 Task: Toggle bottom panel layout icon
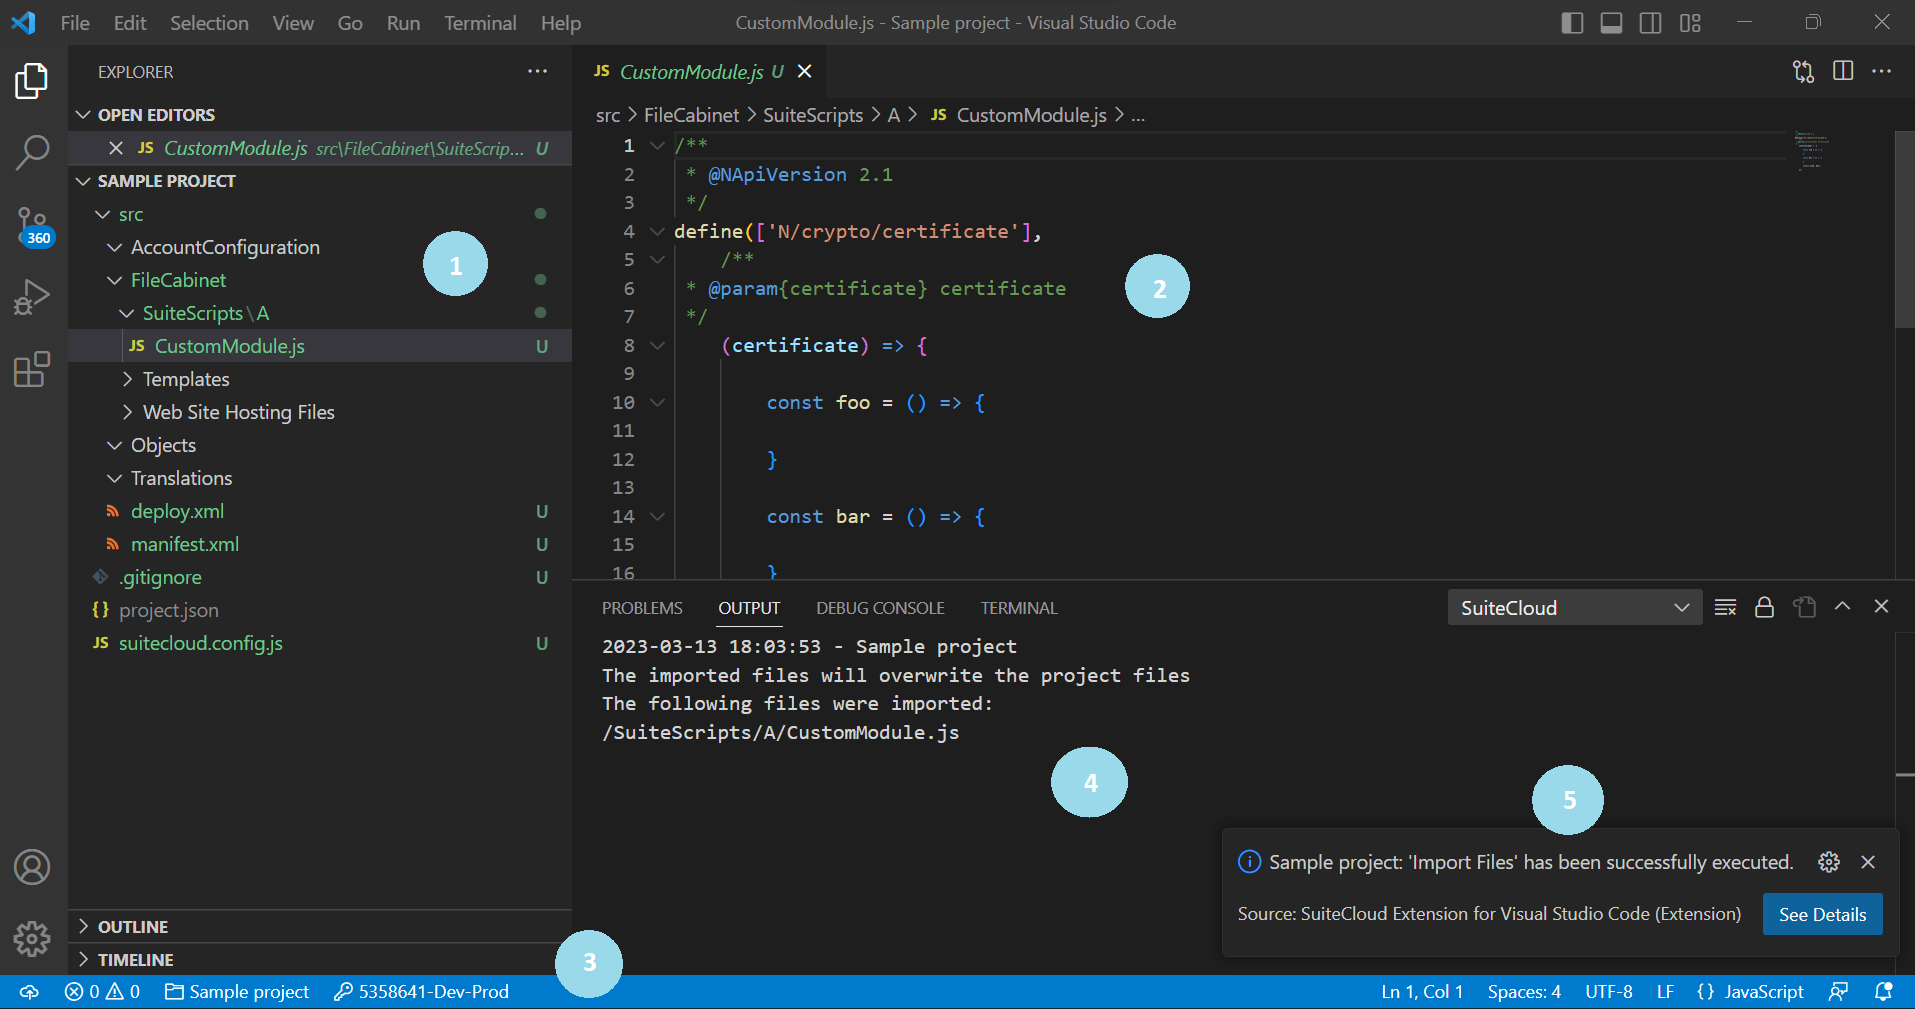click(1611, 23)
